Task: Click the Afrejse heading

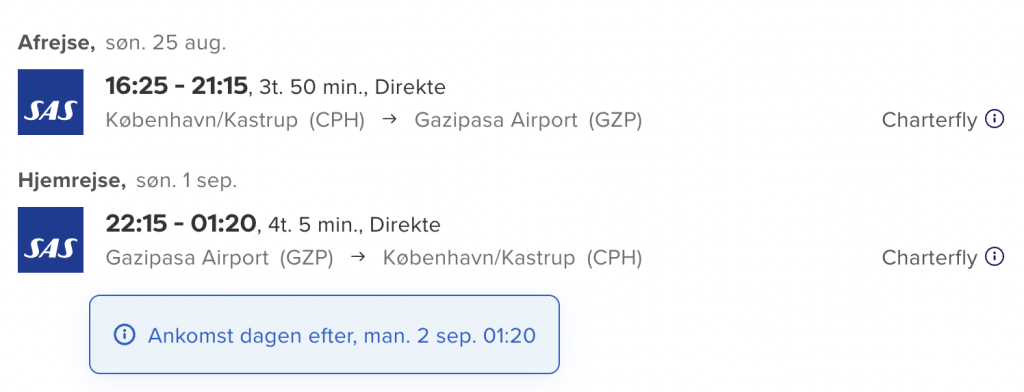Action: 57,44
